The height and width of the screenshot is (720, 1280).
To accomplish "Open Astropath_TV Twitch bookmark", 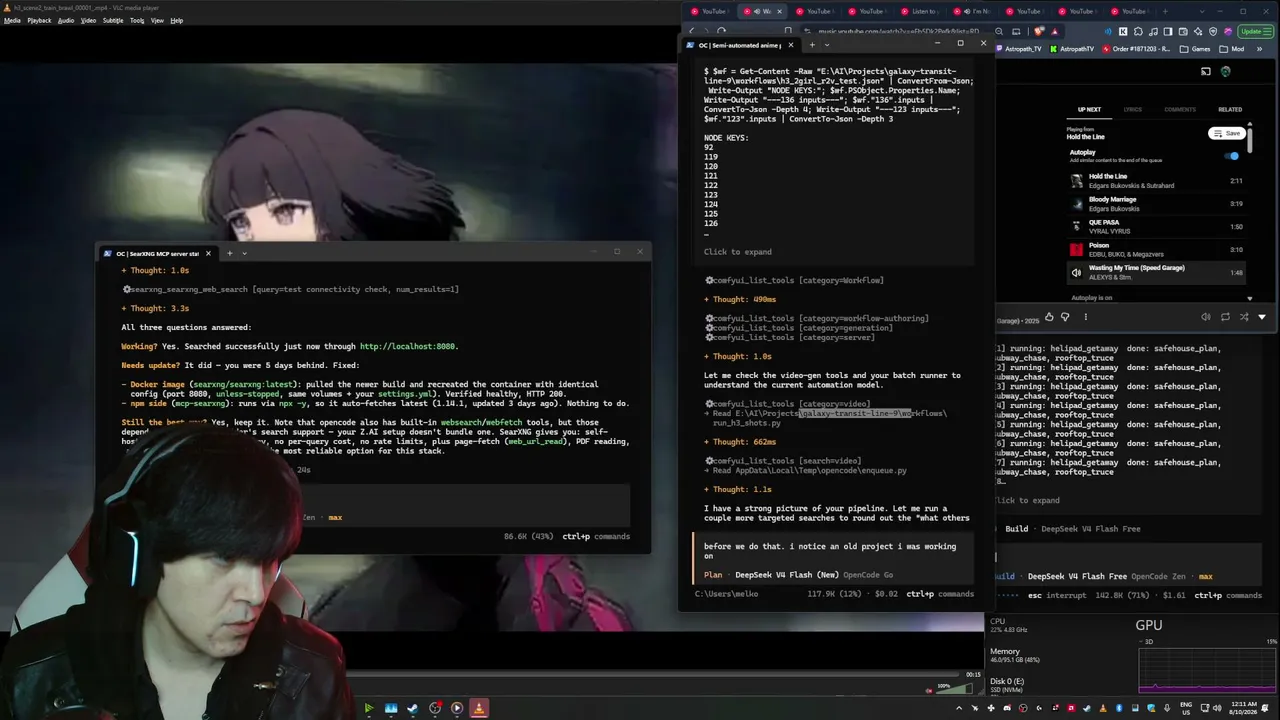I will click(x=1019, y=49).
